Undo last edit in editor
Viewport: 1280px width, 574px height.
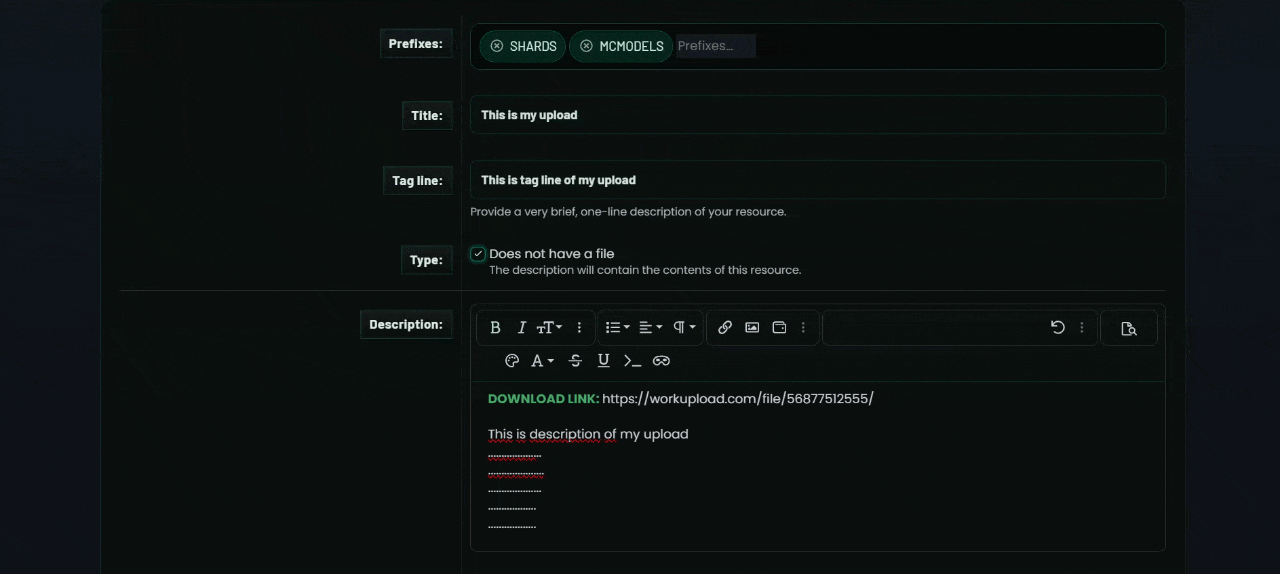pos(1057,327)
